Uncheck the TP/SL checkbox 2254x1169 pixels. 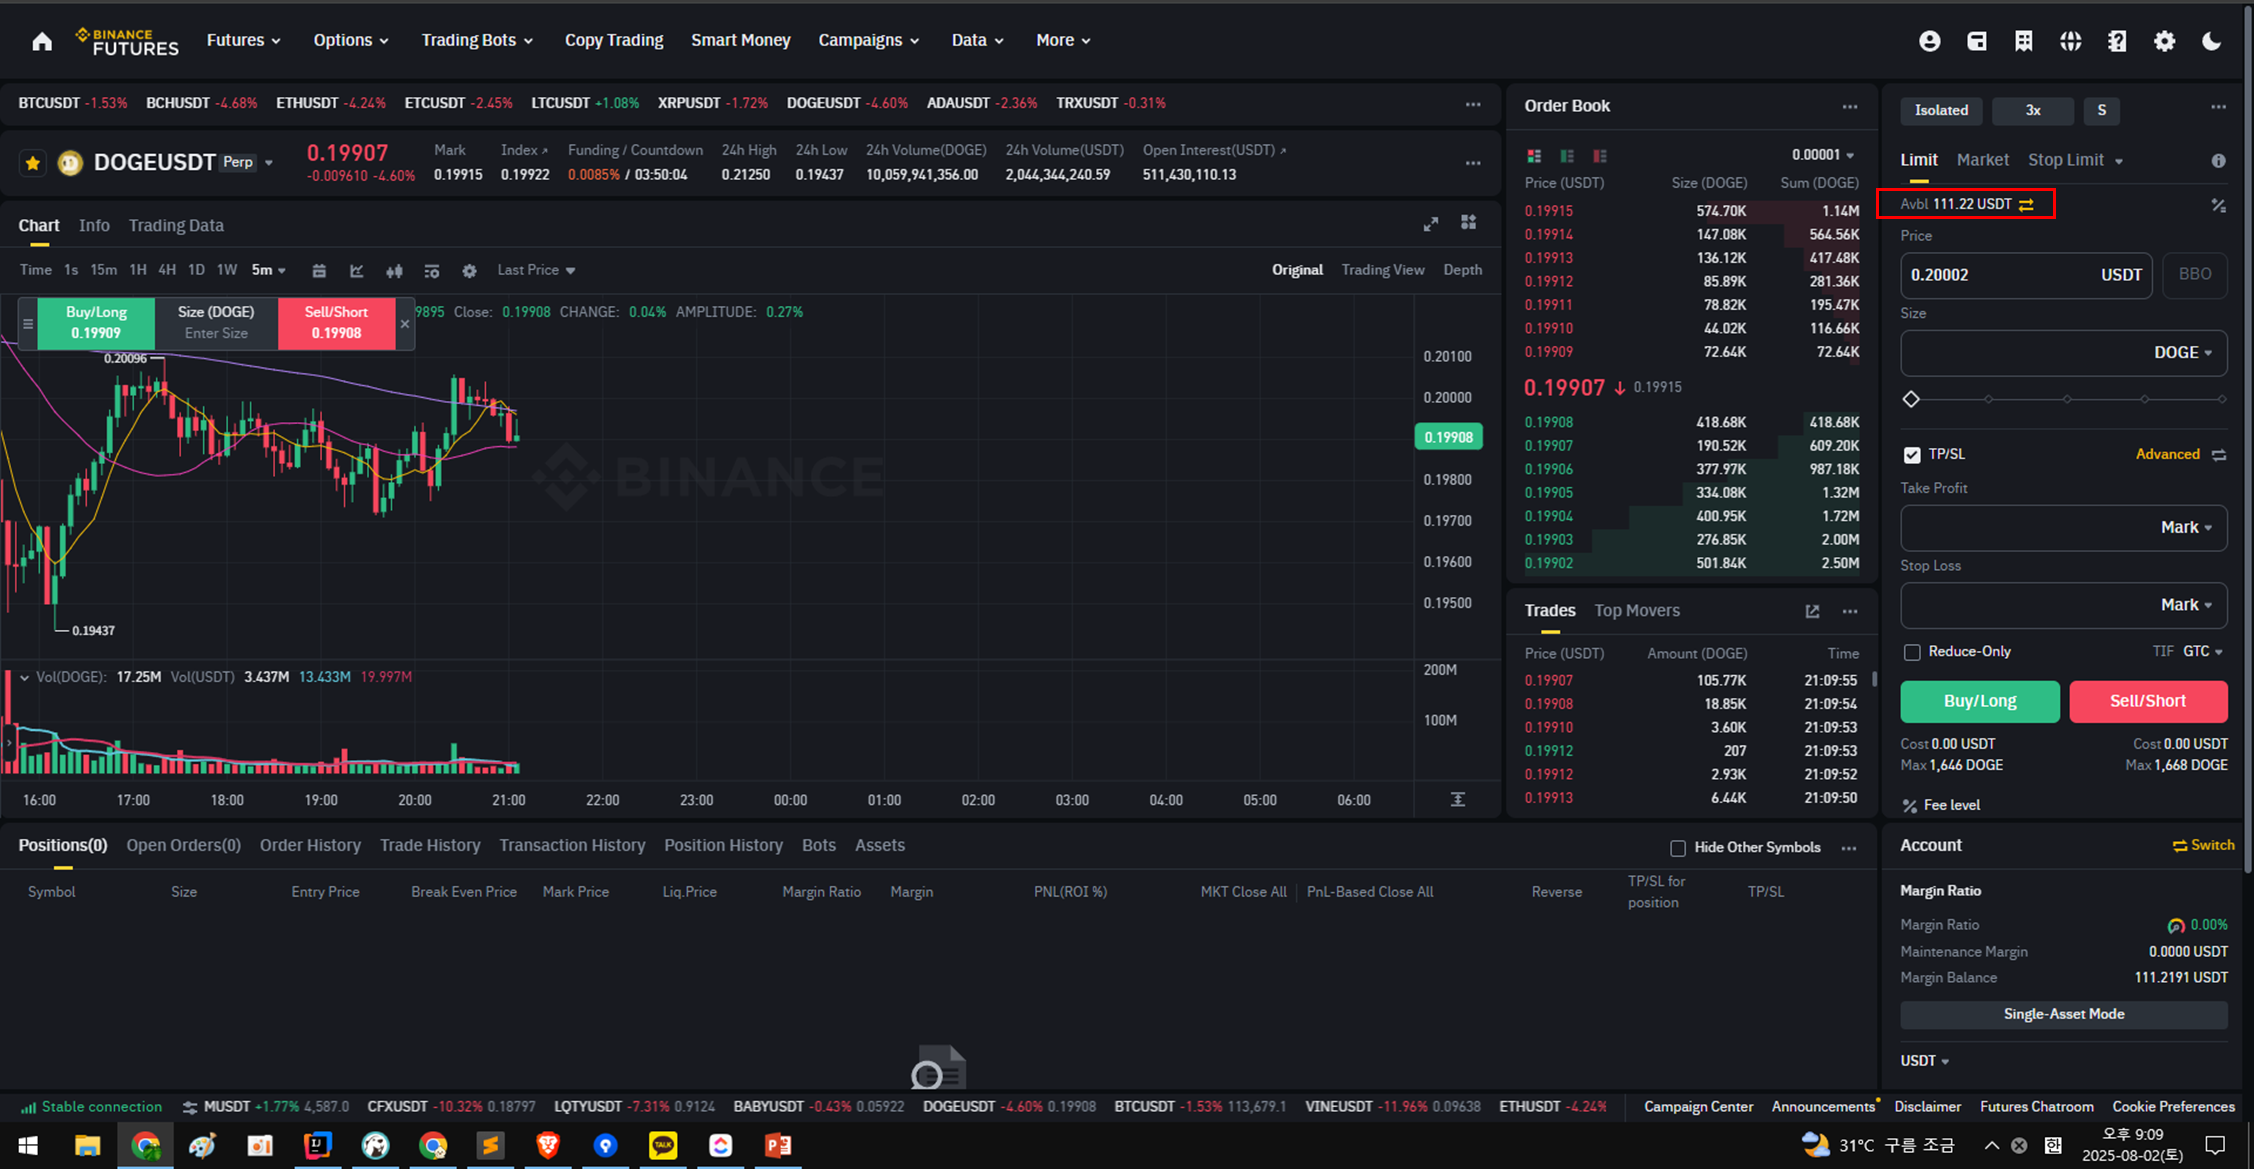tap(1912, 455)
